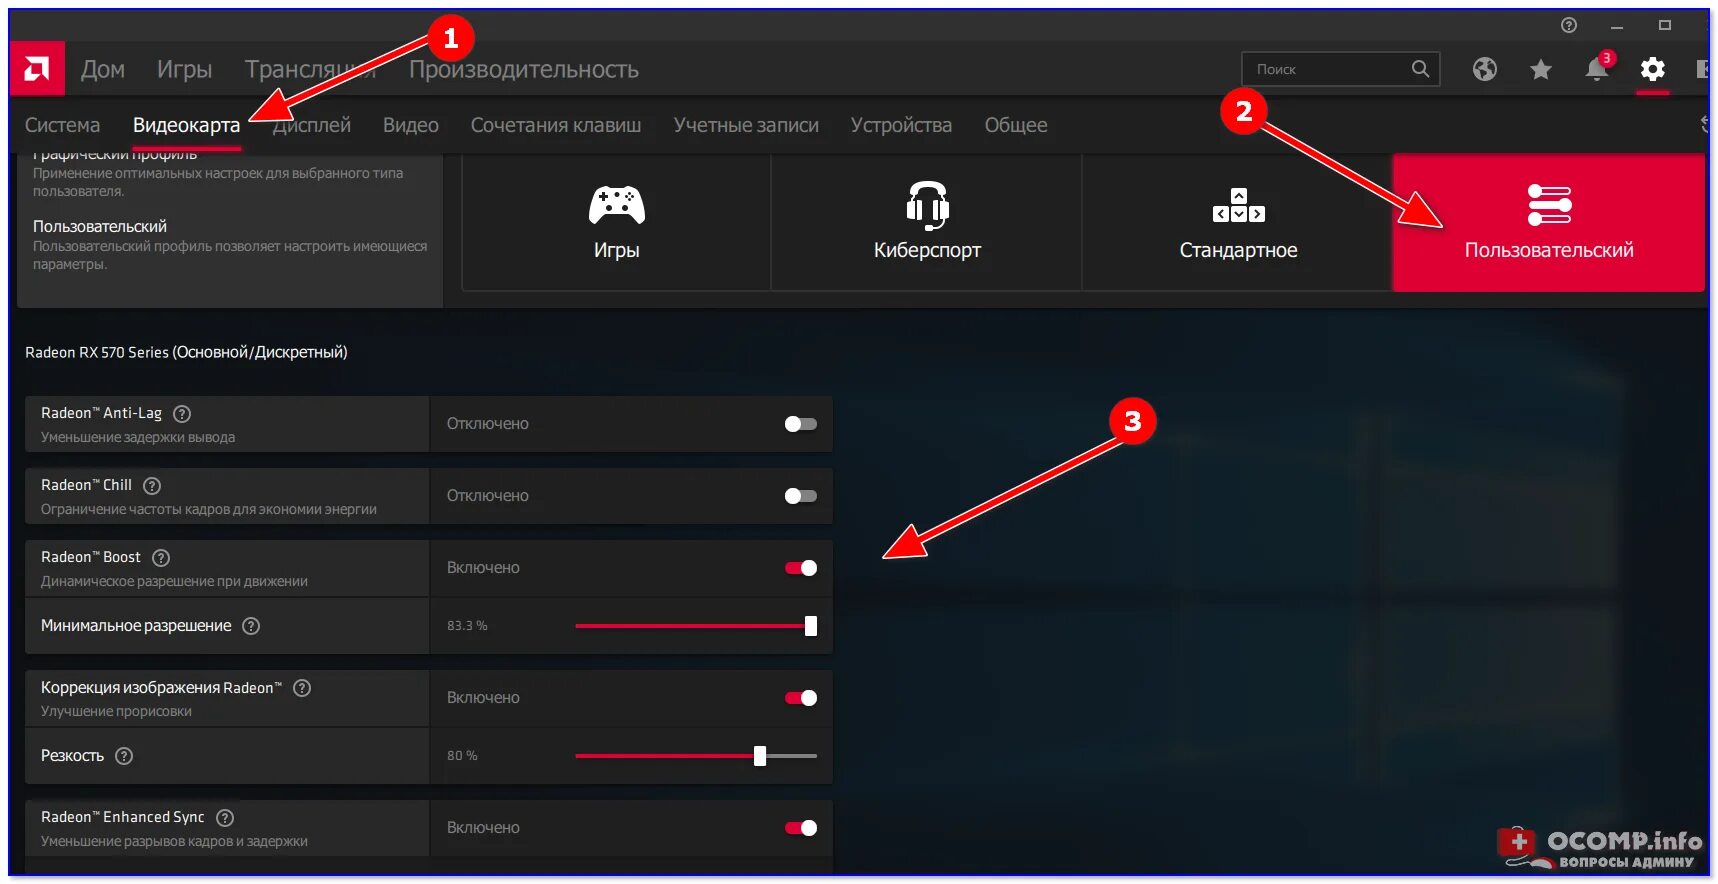
Task: Select the Игры gamepad profile tile
Action: [x=616, y=223]
